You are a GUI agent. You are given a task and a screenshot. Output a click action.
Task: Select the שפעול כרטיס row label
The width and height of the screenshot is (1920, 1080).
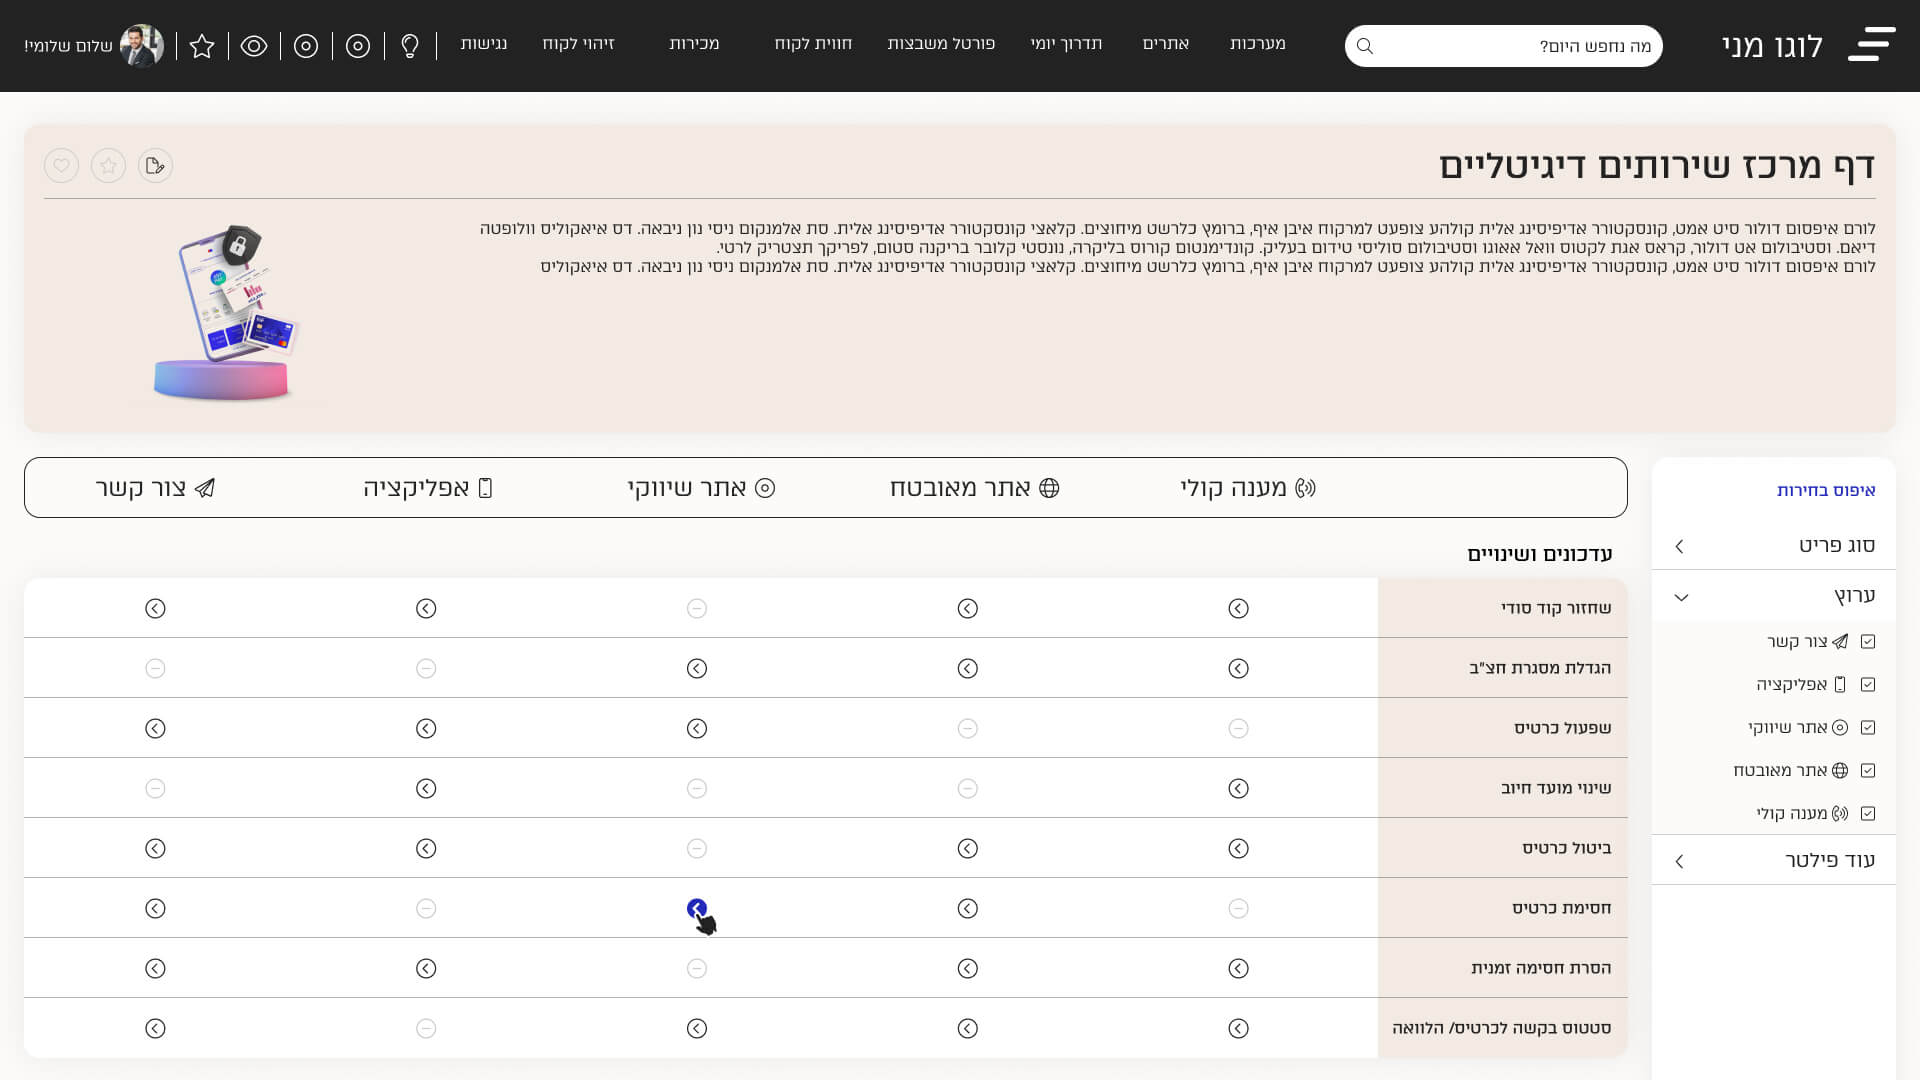pyautogui.click(x=1563, y=728)
